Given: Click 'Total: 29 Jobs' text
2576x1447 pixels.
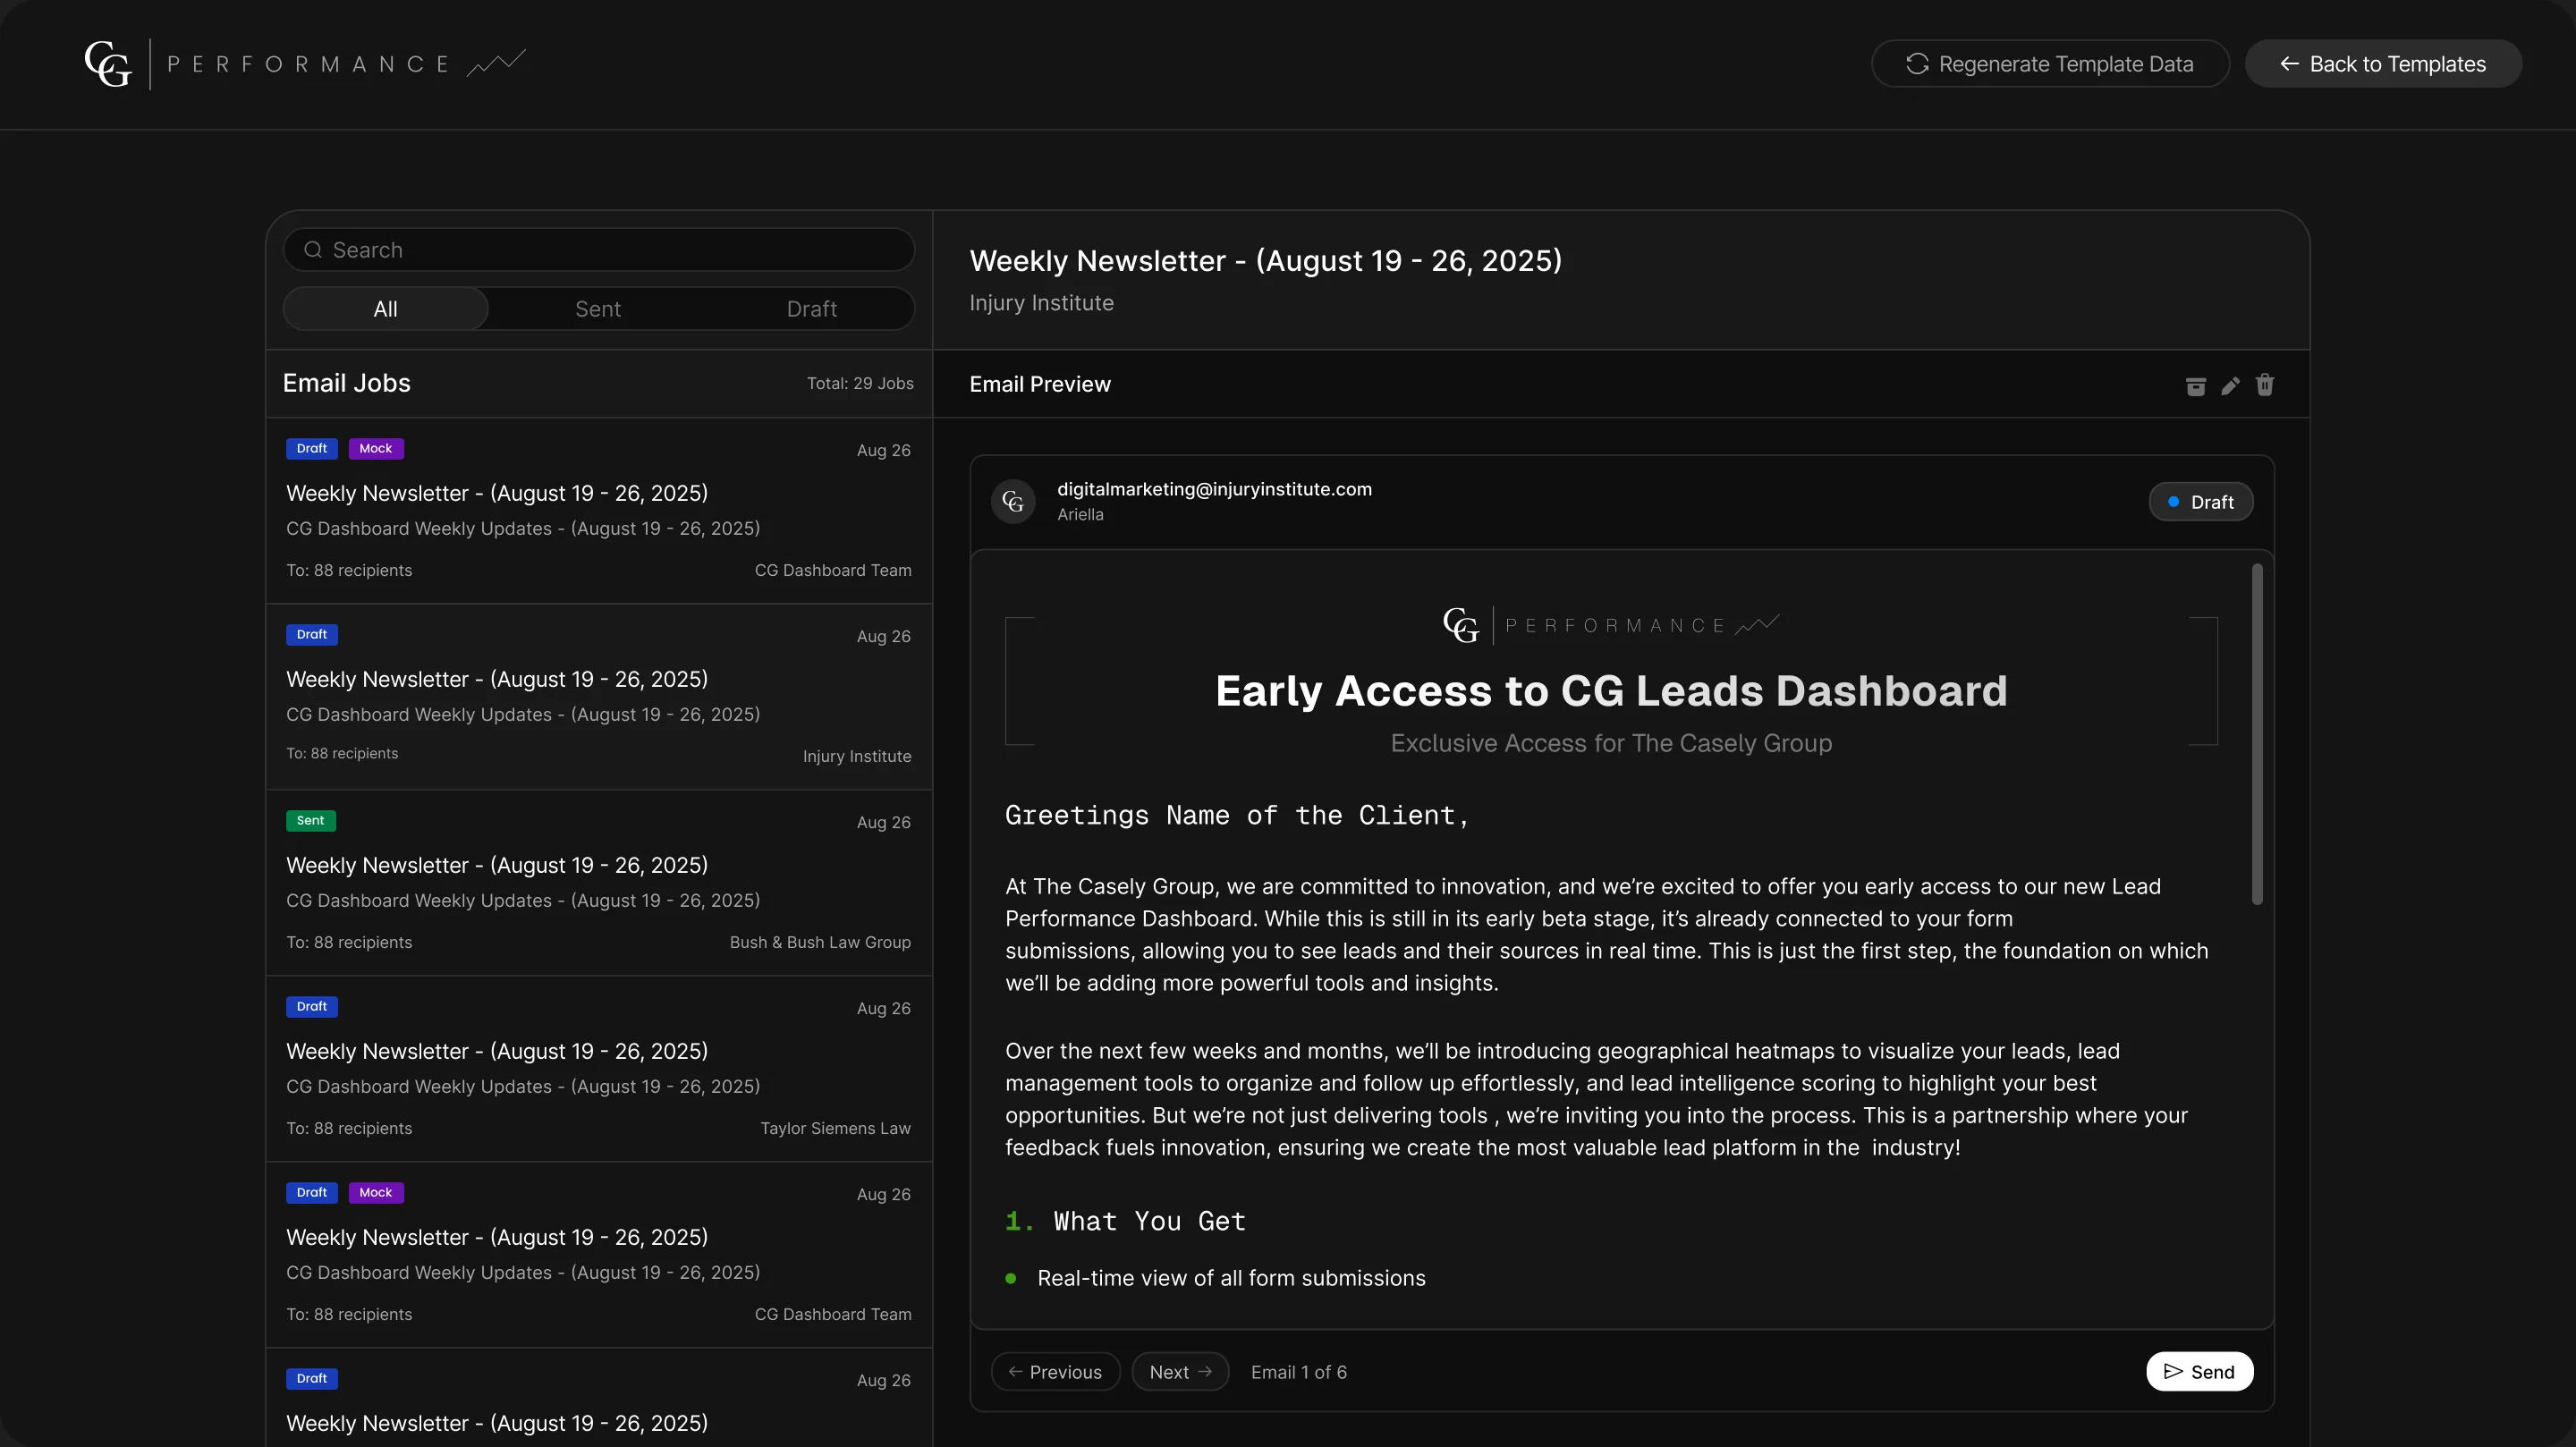Looking at the screenshot, I should click(860, 384).
